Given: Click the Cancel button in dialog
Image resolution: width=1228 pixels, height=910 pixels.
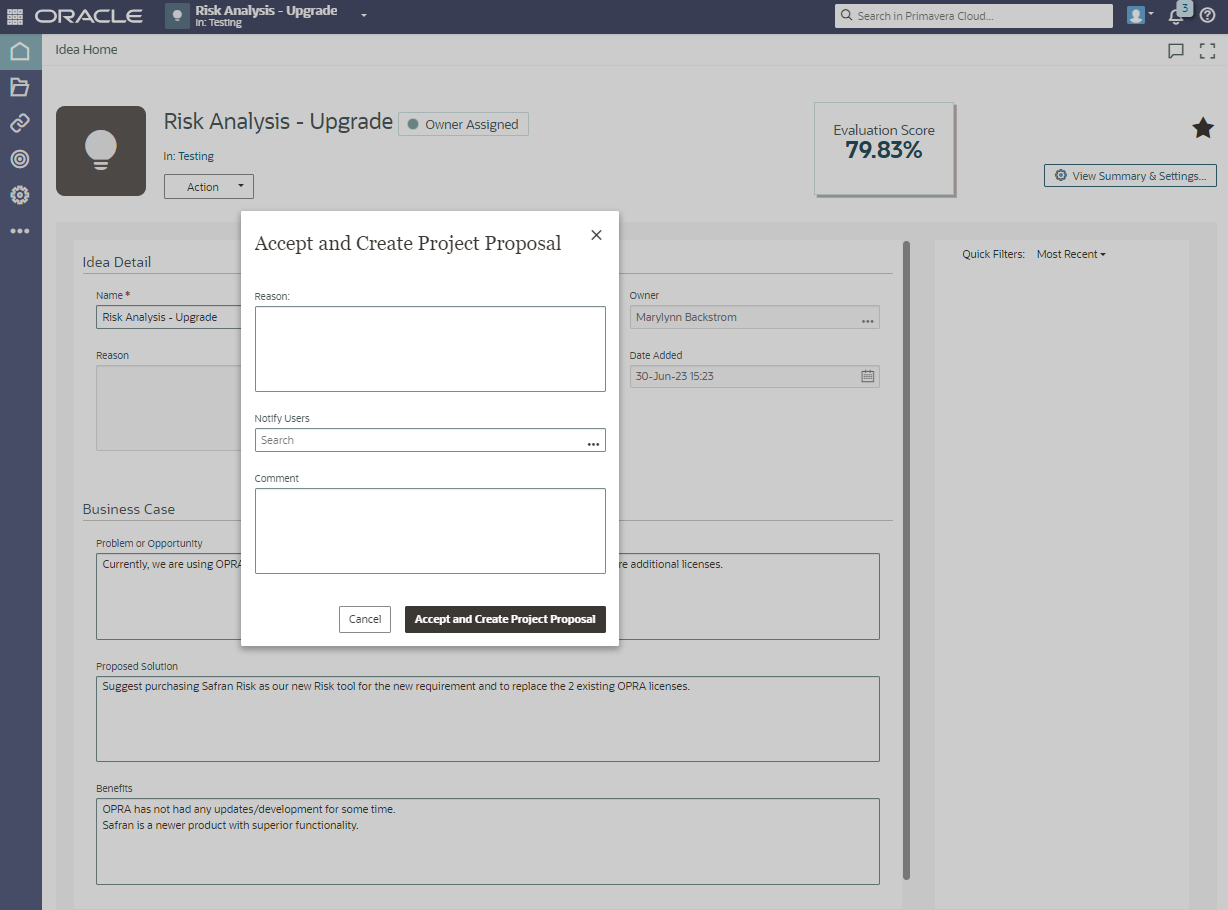Looking at the screenshot, I should coord(365,619).
